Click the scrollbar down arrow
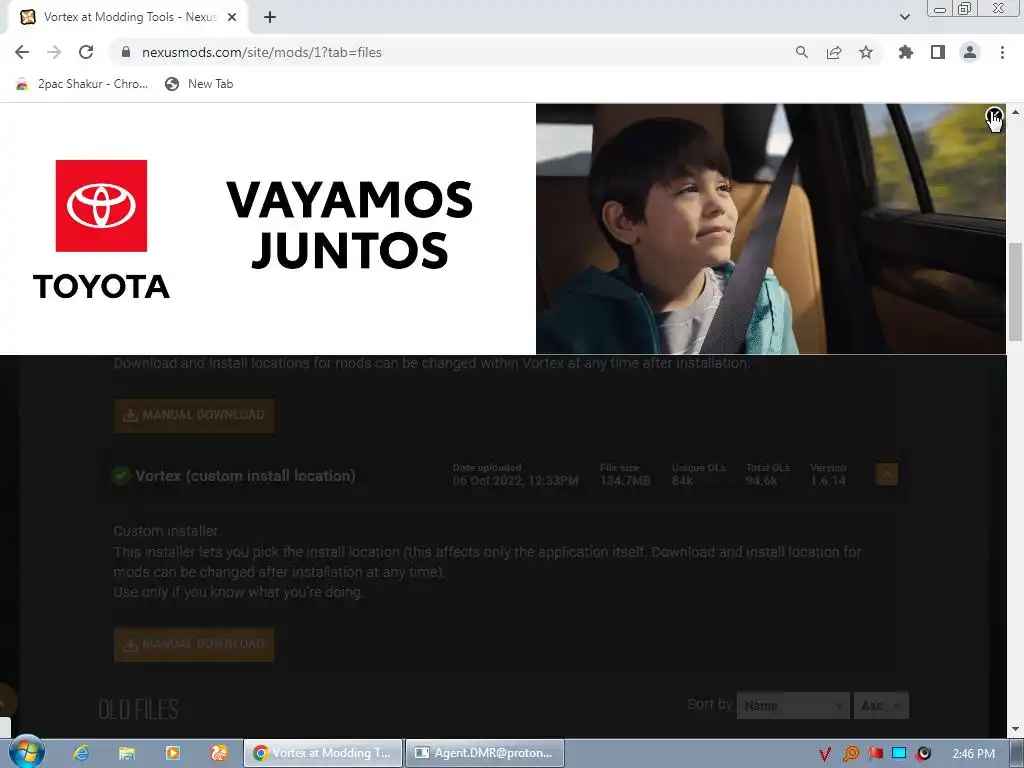 1015,729
